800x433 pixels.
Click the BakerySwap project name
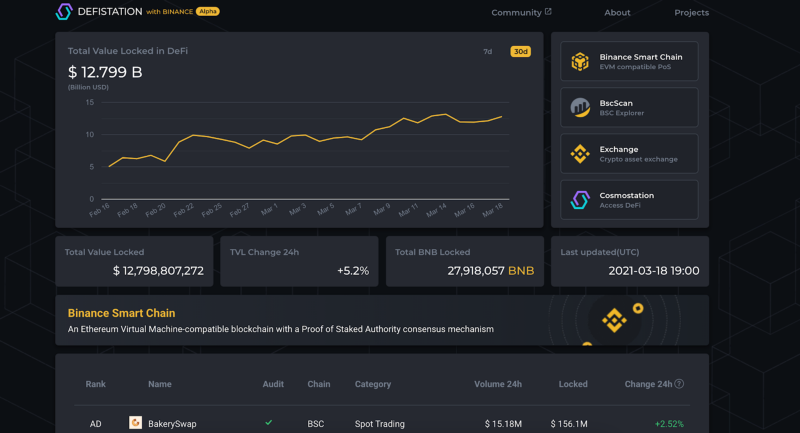tap(172, 424)
